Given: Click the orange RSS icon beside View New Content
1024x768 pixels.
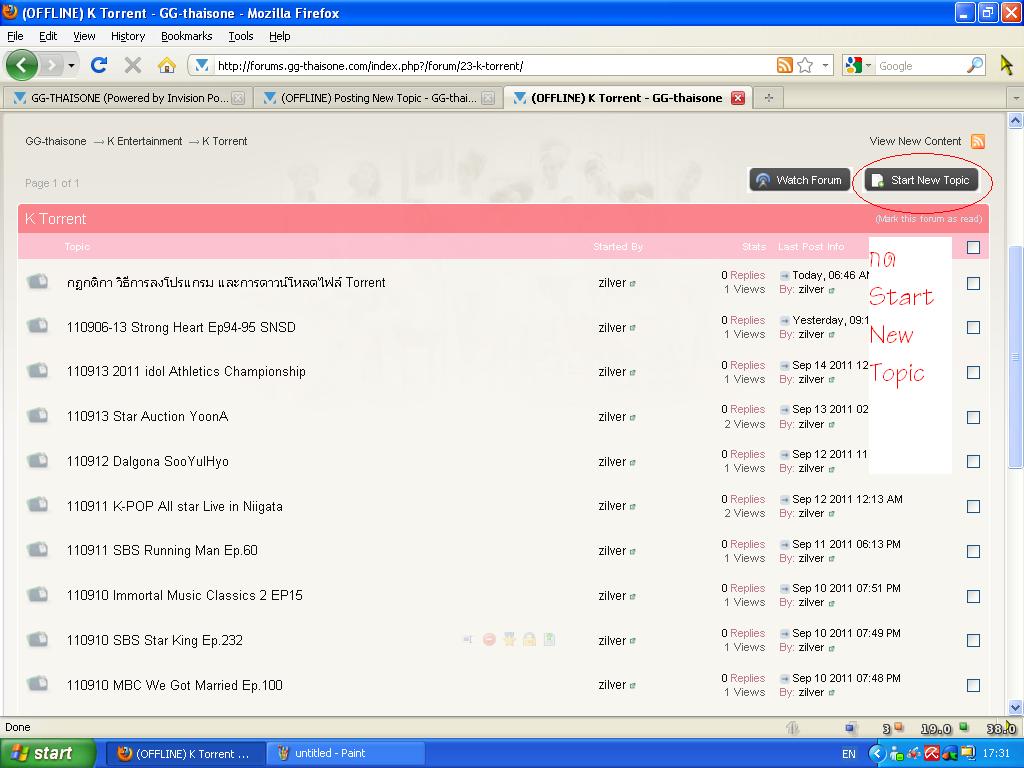Looking at the screenshot, I should coord(978,141).
